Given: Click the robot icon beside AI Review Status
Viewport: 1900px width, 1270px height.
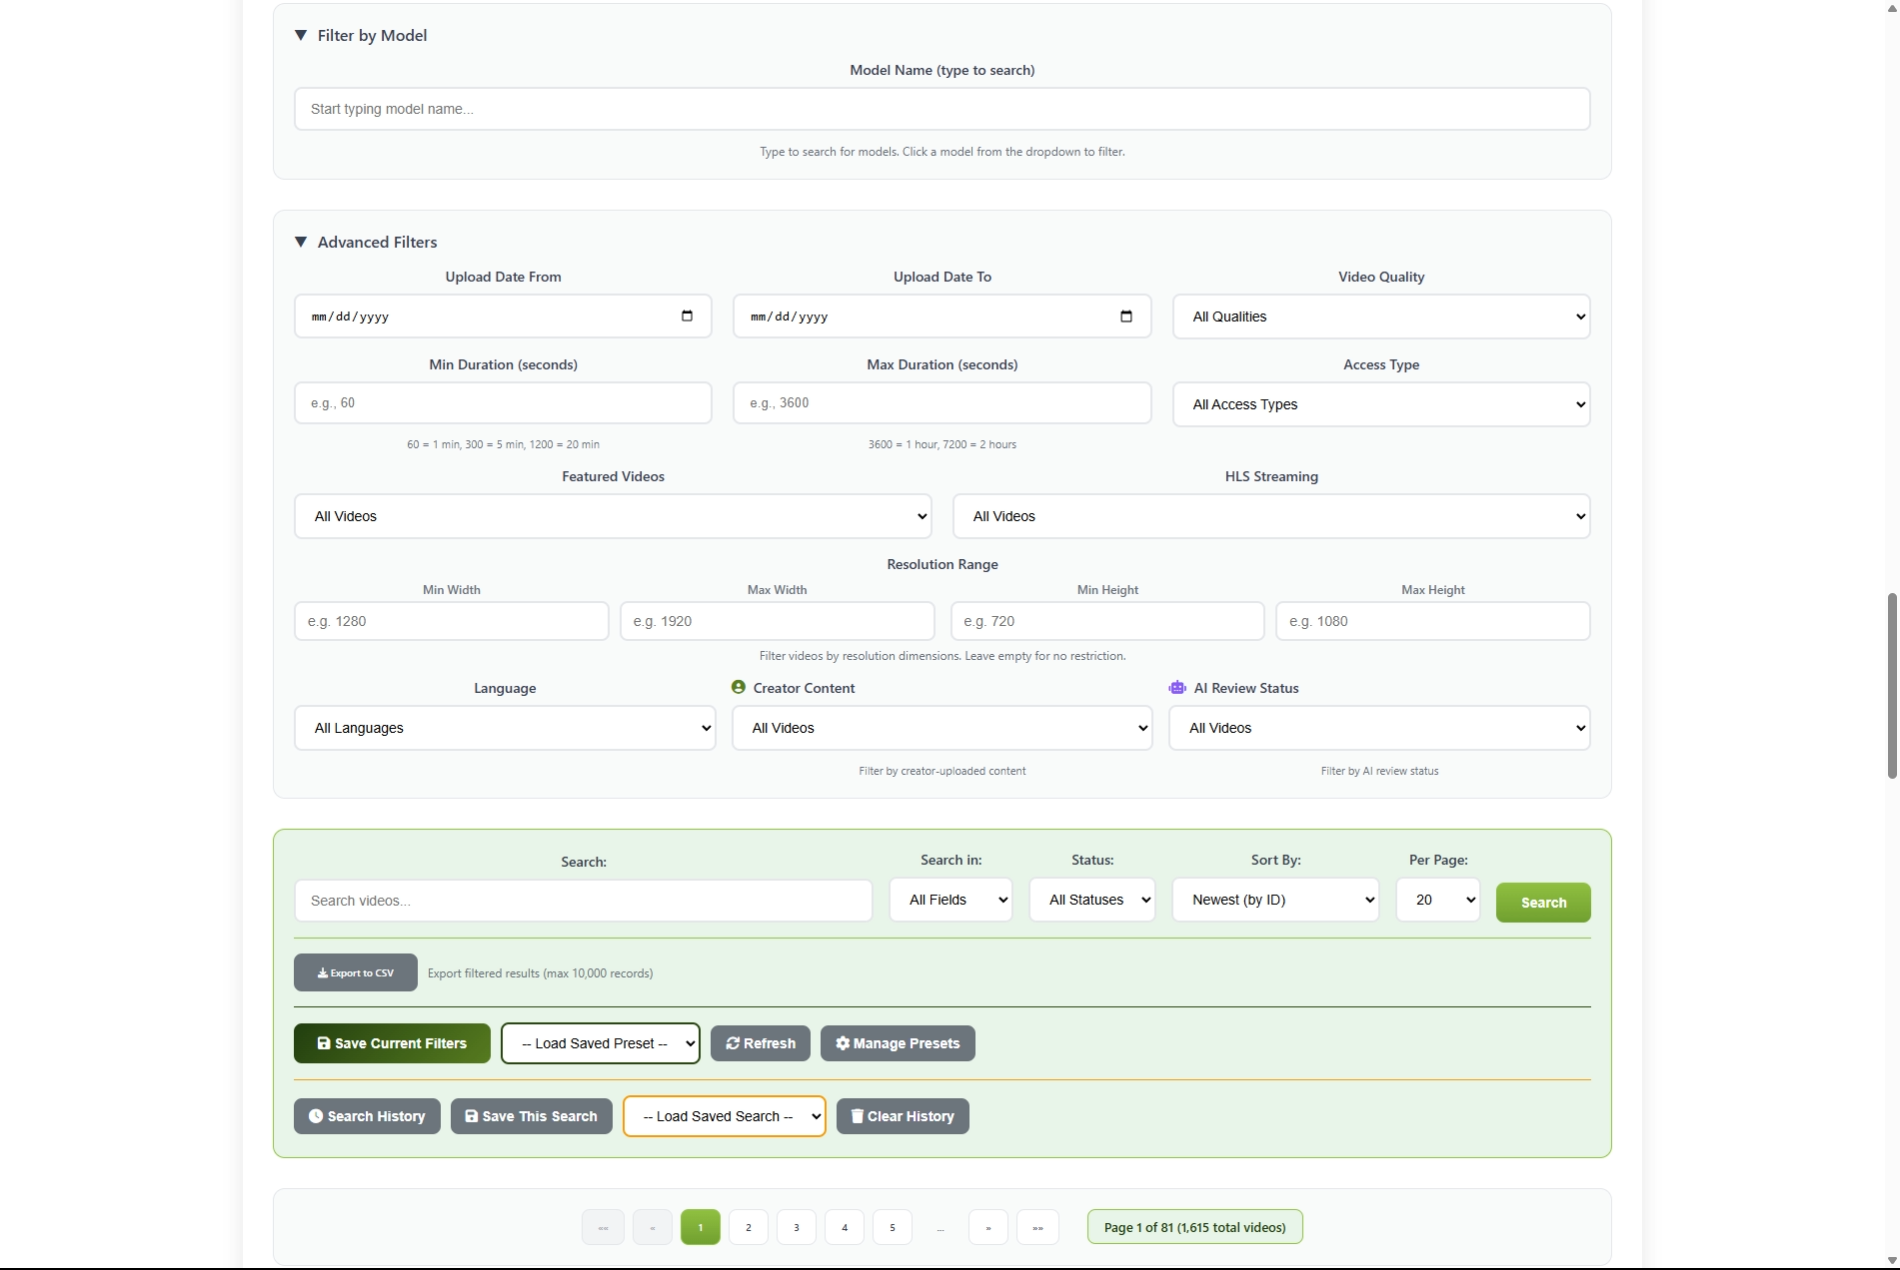Looking at the screenshot, I should tap(1176, 687).
